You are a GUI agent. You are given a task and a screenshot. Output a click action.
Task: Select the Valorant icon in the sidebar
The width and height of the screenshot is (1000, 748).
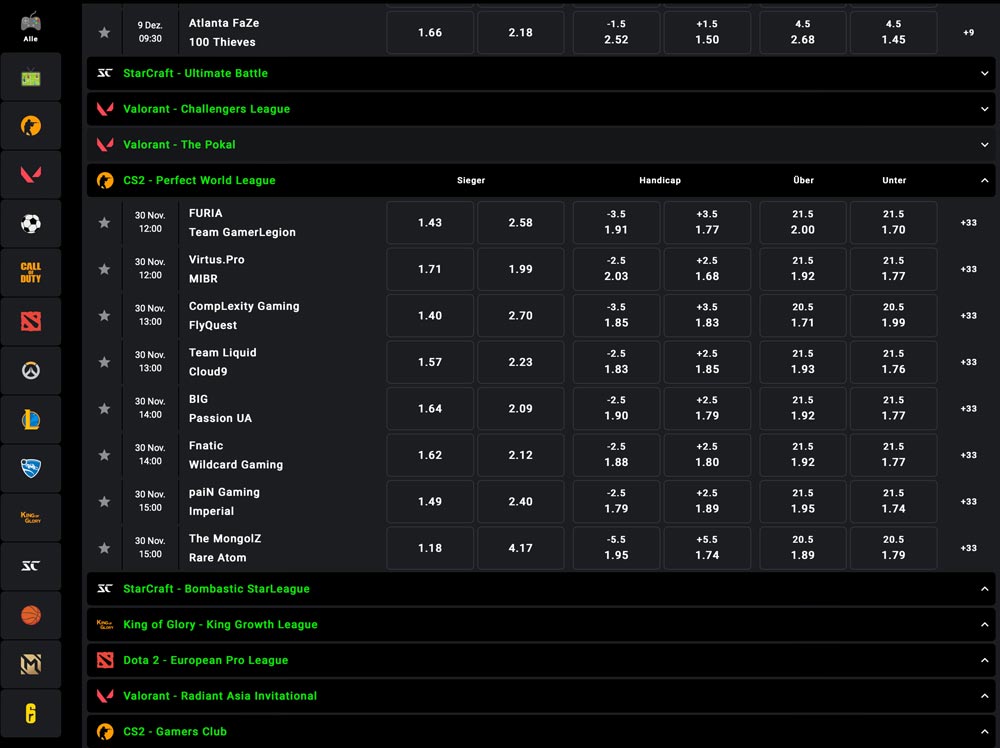[x=30, y=175]
